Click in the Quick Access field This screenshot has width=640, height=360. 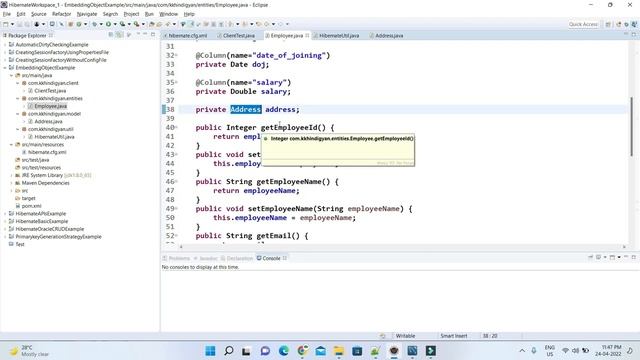(583, 24)
